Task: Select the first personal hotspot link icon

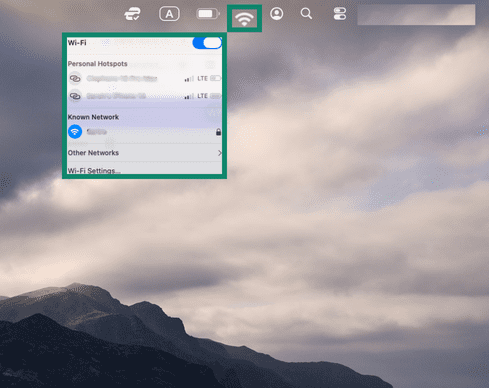Action: click(75, 79)
